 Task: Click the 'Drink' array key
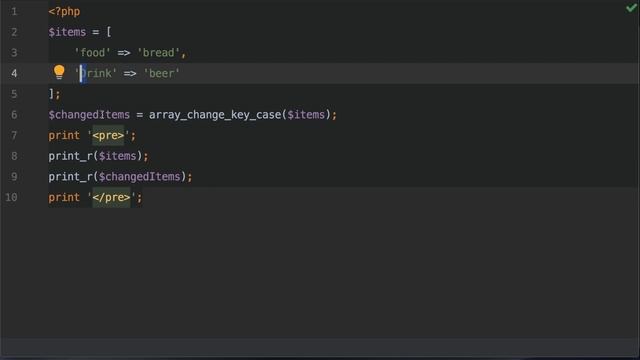coord(96,73)
